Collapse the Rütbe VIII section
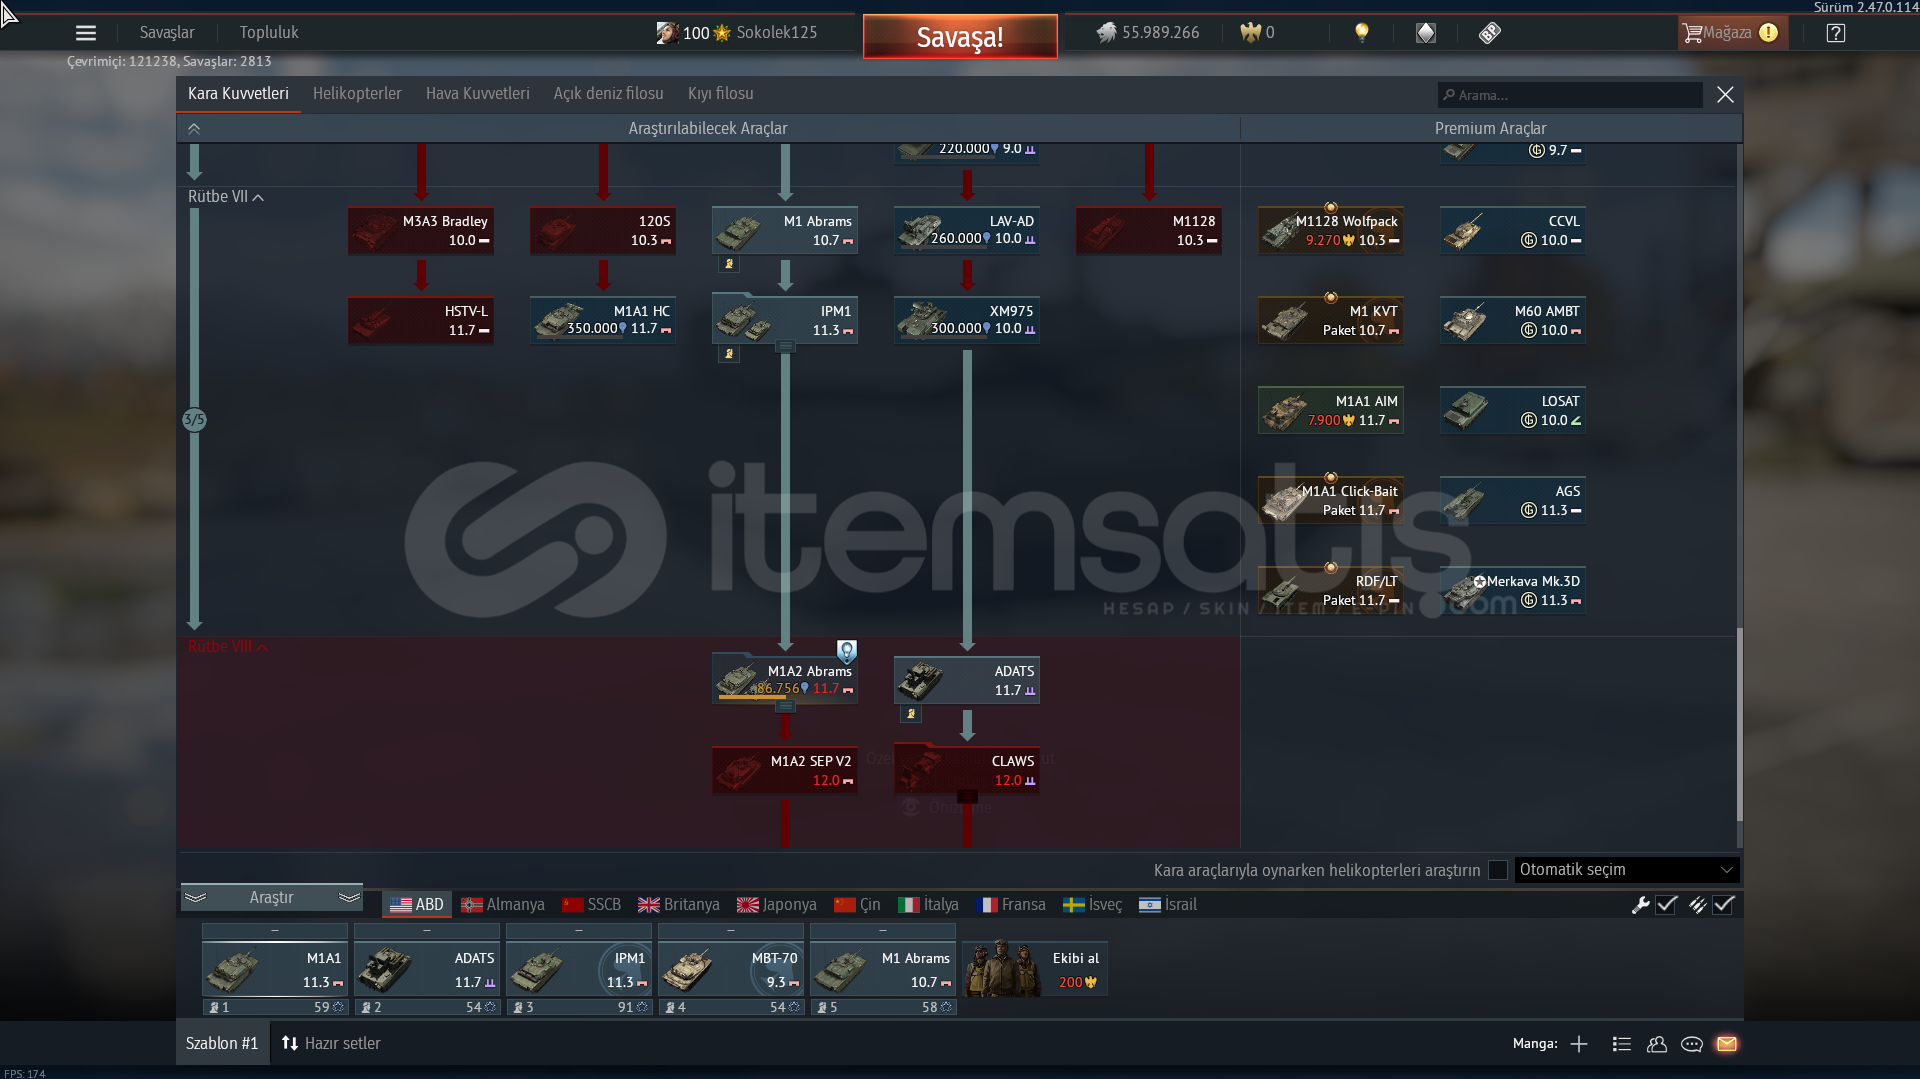The width and height of the screenshot is (1920, 1079). [x=228, y=647]
